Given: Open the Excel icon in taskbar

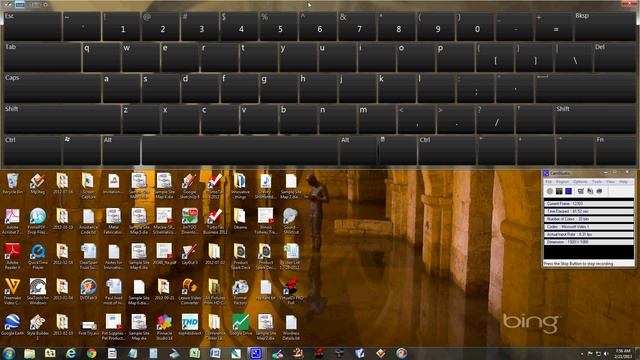Looking at the screenshot, I should [x=195, y=353].
